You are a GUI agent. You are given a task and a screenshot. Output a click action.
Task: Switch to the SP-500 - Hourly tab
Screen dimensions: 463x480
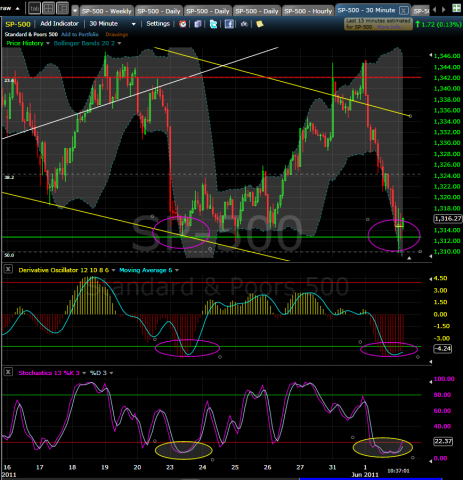pos(308,11)
